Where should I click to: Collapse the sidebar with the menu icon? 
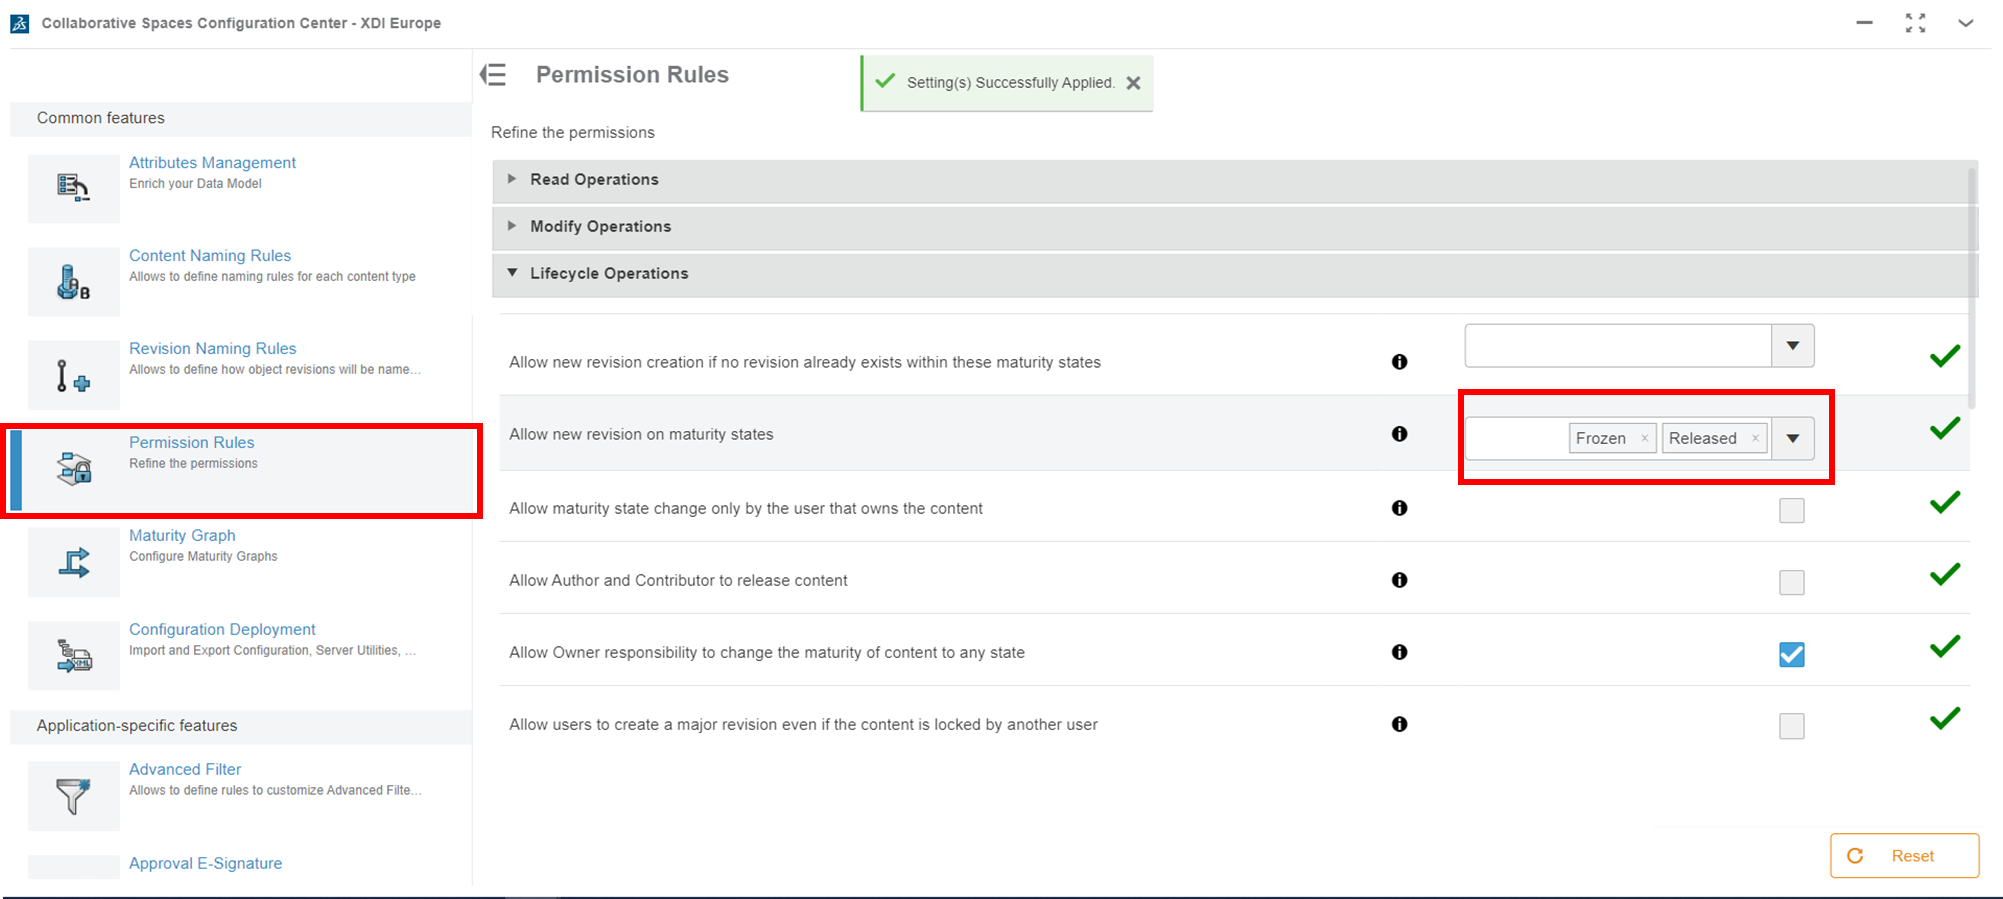(494, 75)
